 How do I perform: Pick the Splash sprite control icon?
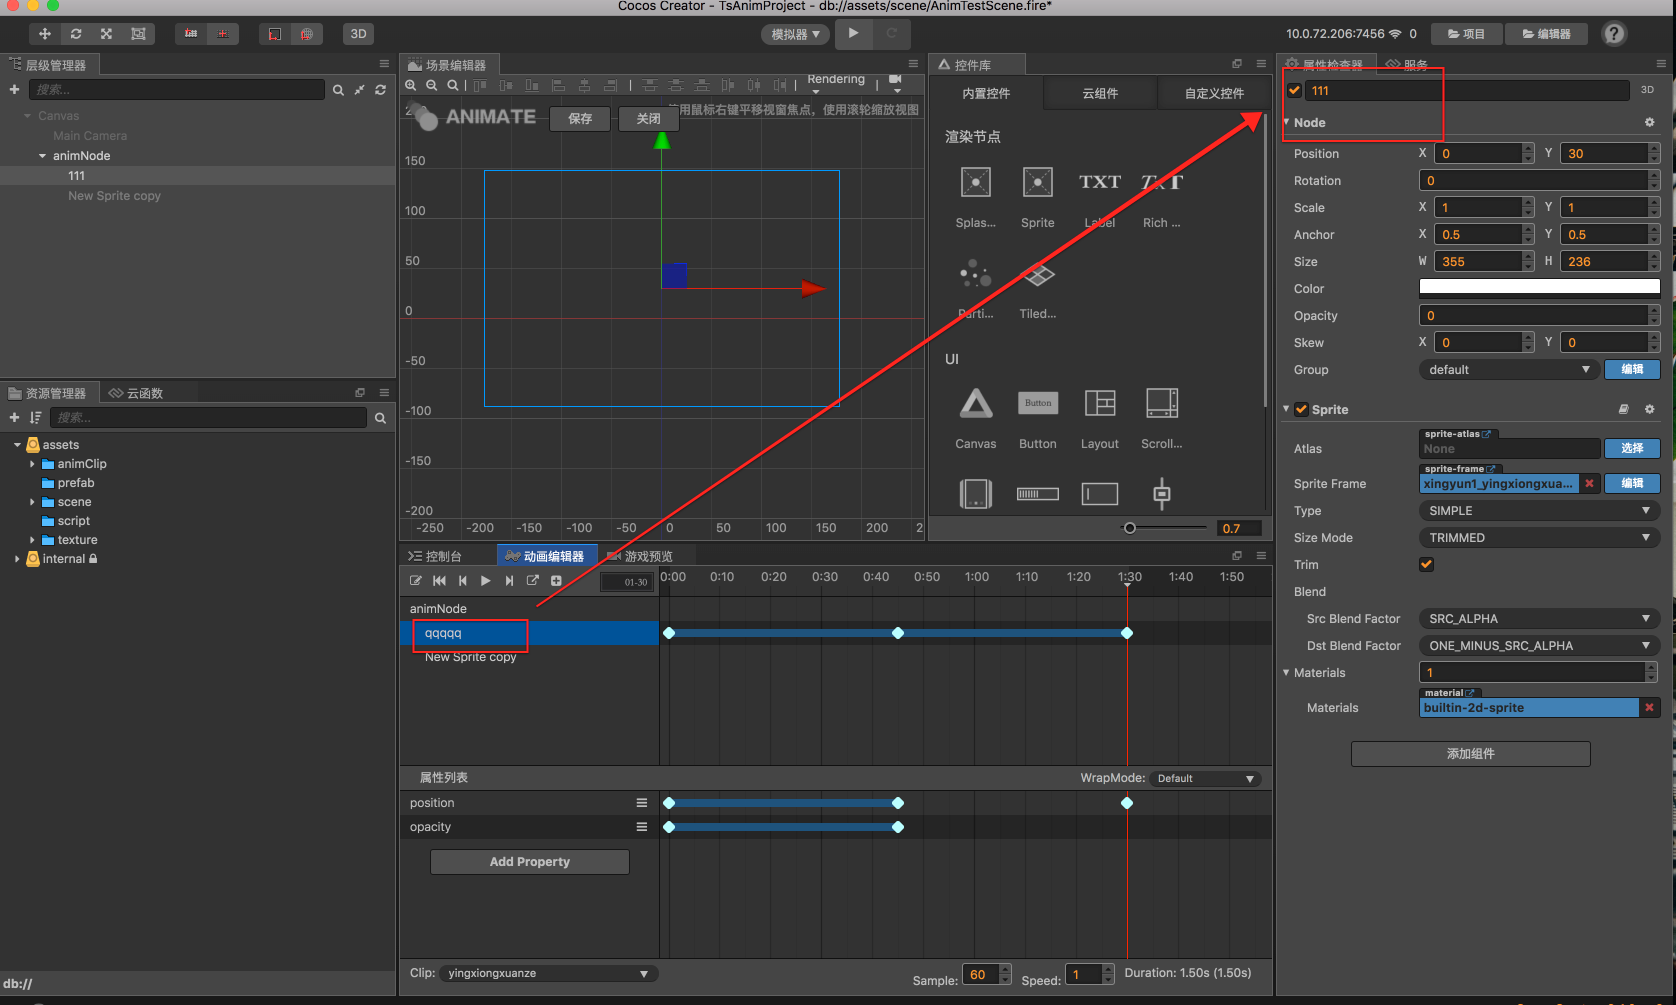[x=975, y=182]
